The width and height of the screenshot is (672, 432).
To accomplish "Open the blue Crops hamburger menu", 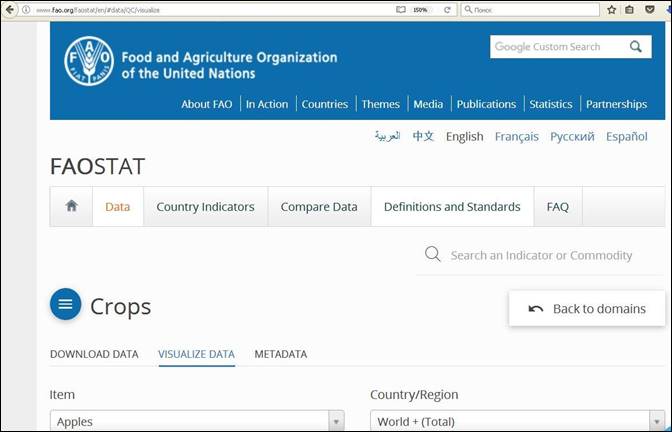I will (66, 305).
